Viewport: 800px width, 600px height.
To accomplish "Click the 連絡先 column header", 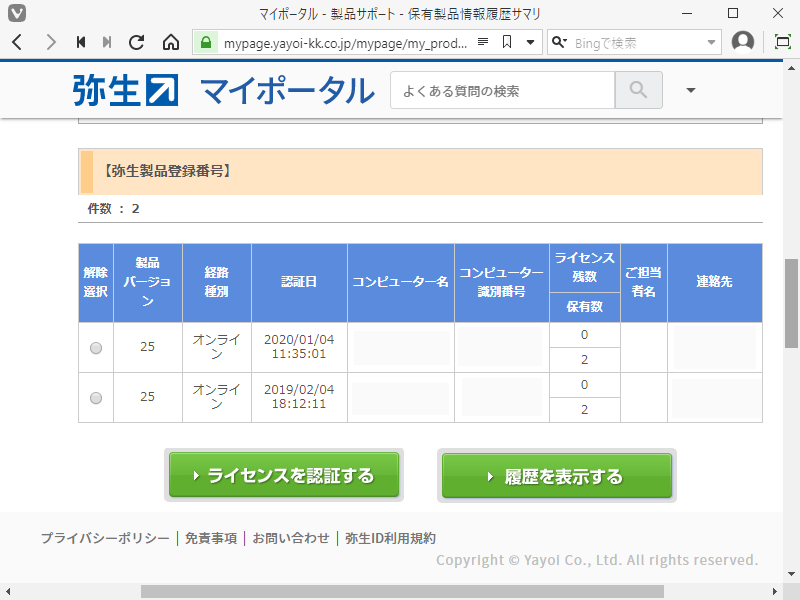I will pyautogui.click(x=715, y=283).
